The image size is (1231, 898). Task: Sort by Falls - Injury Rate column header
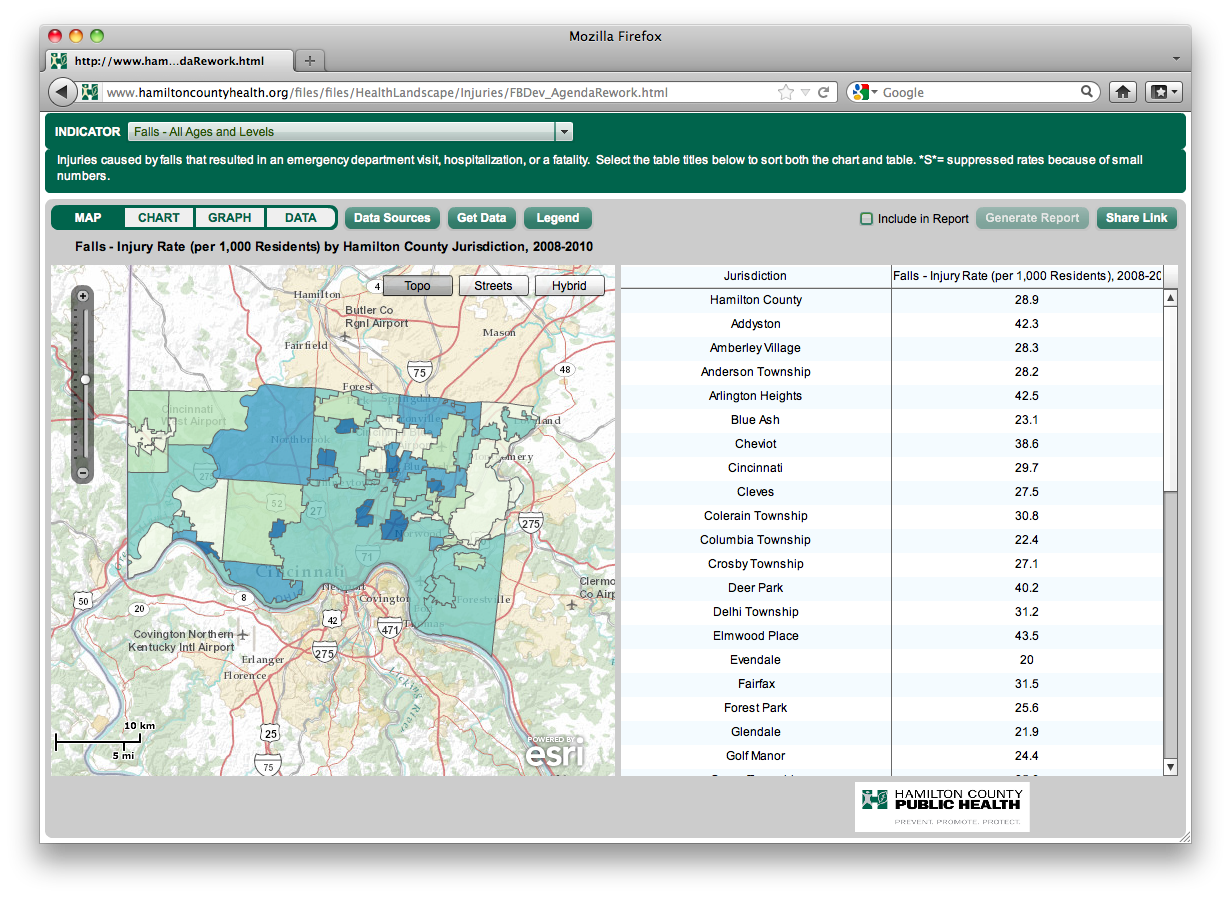tap(1027, 276)
